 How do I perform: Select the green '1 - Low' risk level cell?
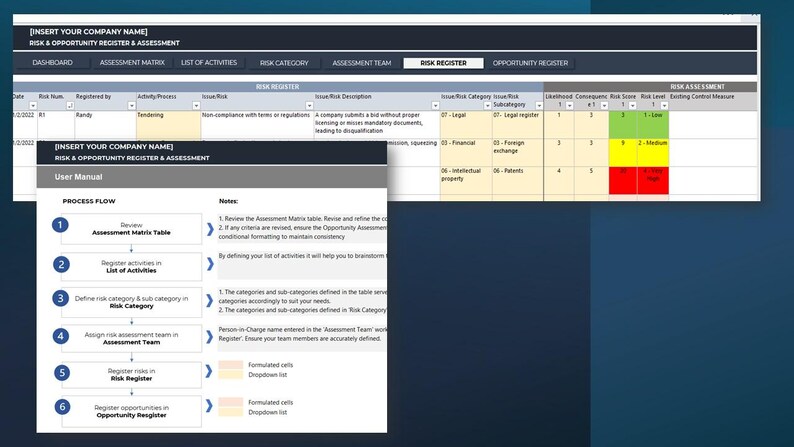[x=653, y=125]
